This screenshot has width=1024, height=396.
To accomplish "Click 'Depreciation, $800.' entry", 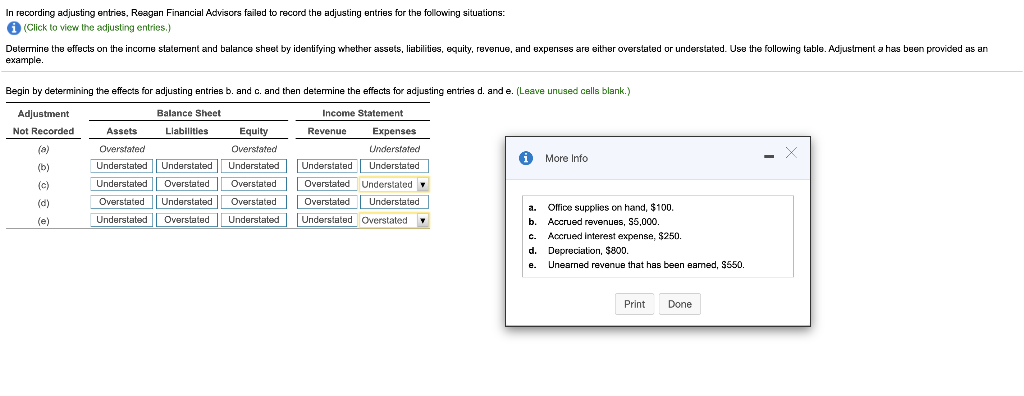I will coord(588,250).
